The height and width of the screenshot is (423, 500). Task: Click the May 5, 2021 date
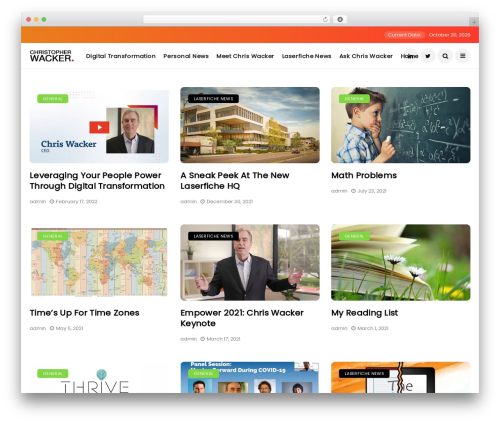coord(69,328)
